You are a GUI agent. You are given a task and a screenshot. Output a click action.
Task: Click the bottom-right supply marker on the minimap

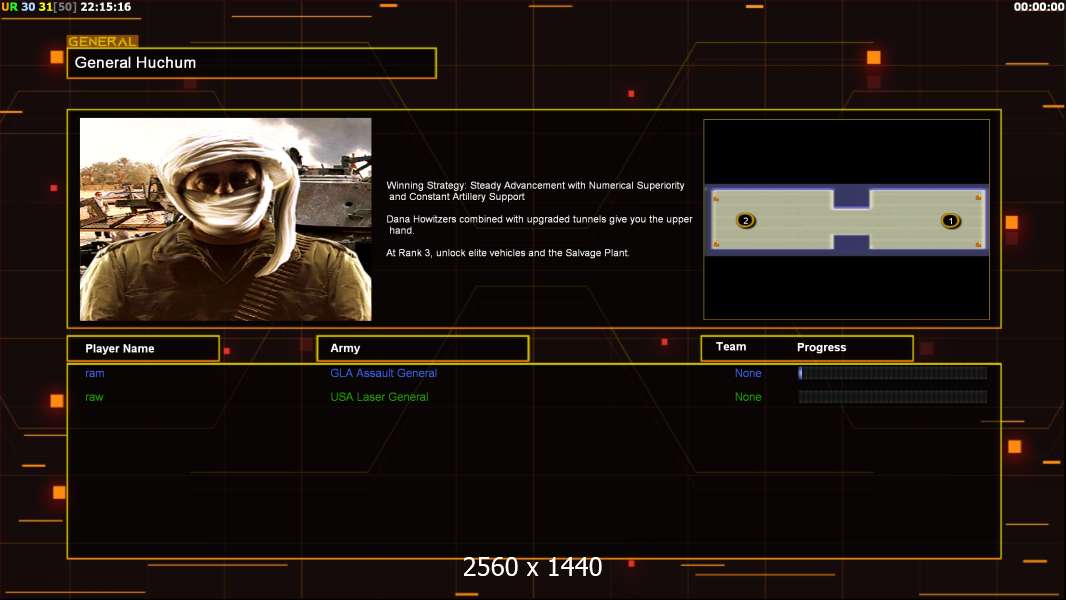pyautogui.click(x=978, y=243)
